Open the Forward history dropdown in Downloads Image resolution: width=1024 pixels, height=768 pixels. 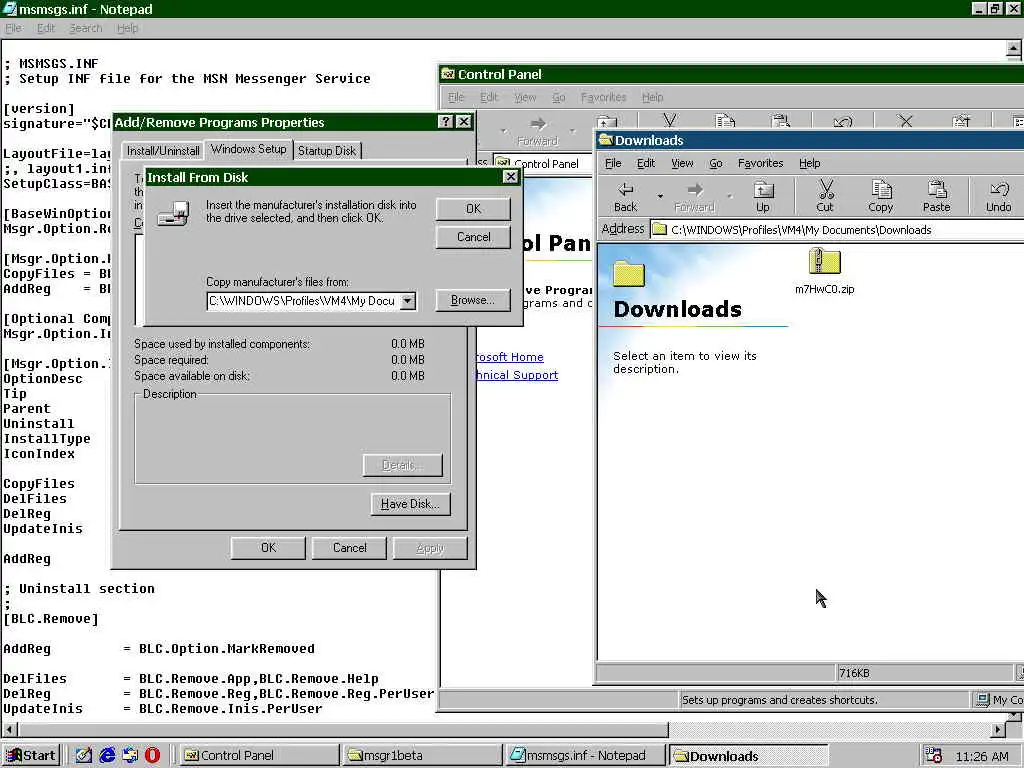click(729, 197)
